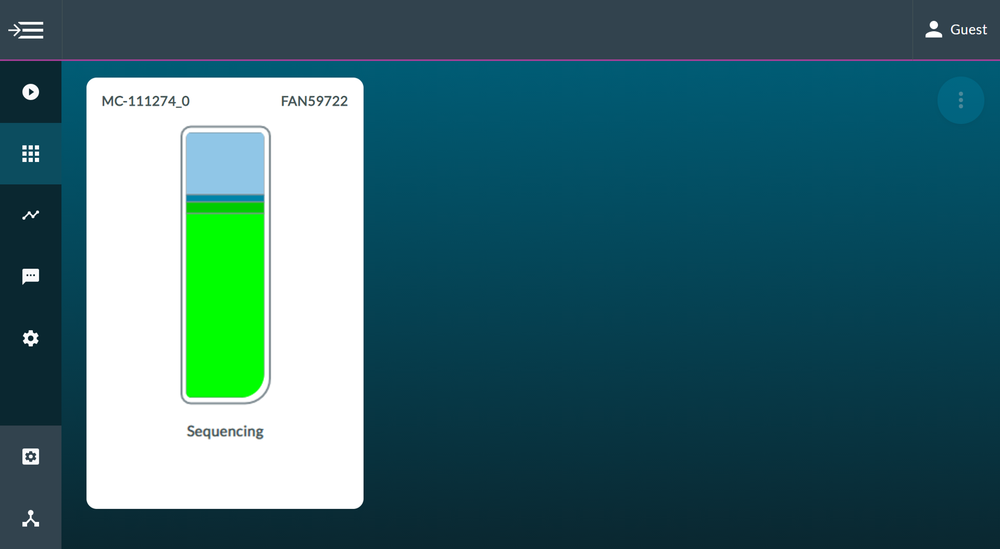Click the bright green segment of flow cell bar
1000x549 pixels.
coord(225,305)
